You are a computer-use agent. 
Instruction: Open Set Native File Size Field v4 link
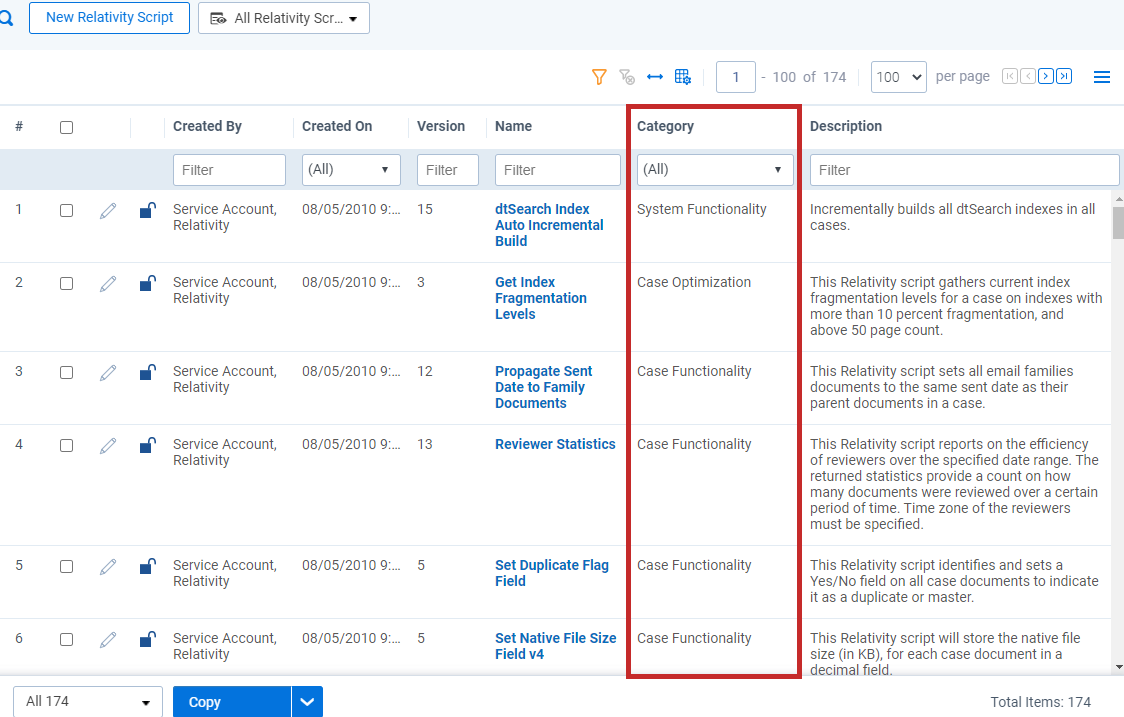(556, 646)
